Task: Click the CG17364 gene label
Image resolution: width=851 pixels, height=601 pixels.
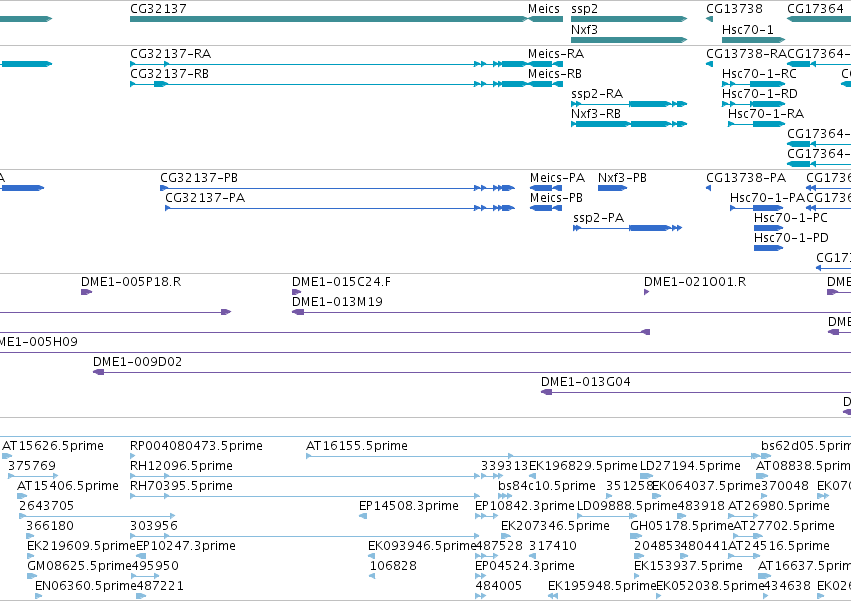Action: 815,9
